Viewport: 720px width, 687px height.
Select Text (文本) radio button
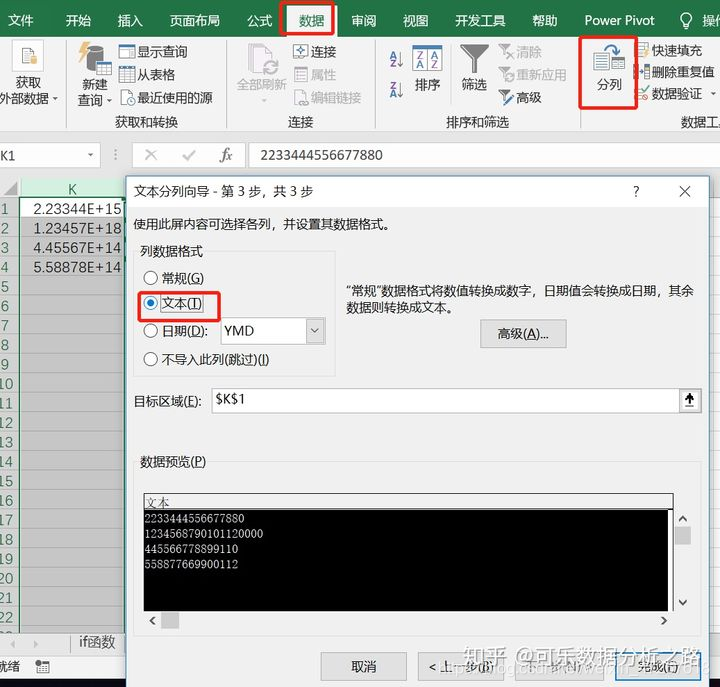(x=151, y=303)
